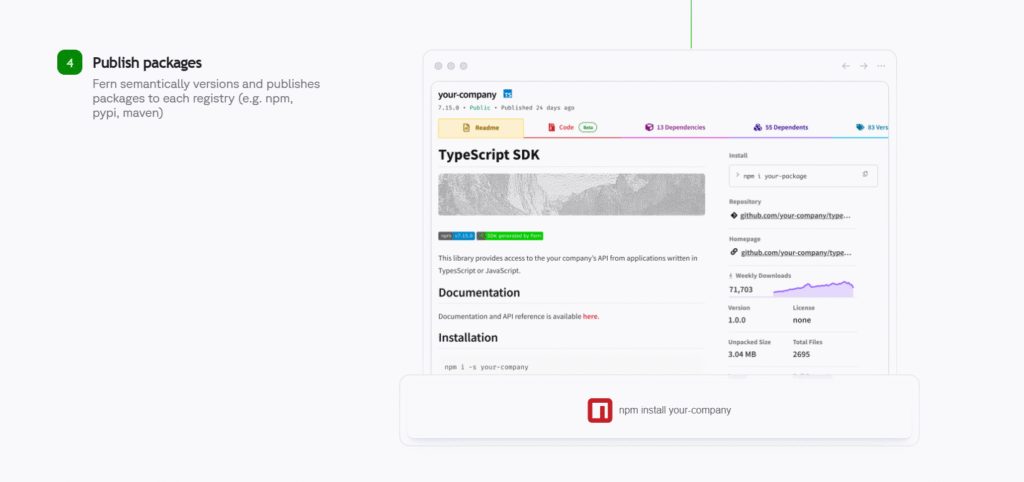This screenshot has width=1024, height=482.
Task: Open the Repository github.com link
Action: (x=795, y=215)
